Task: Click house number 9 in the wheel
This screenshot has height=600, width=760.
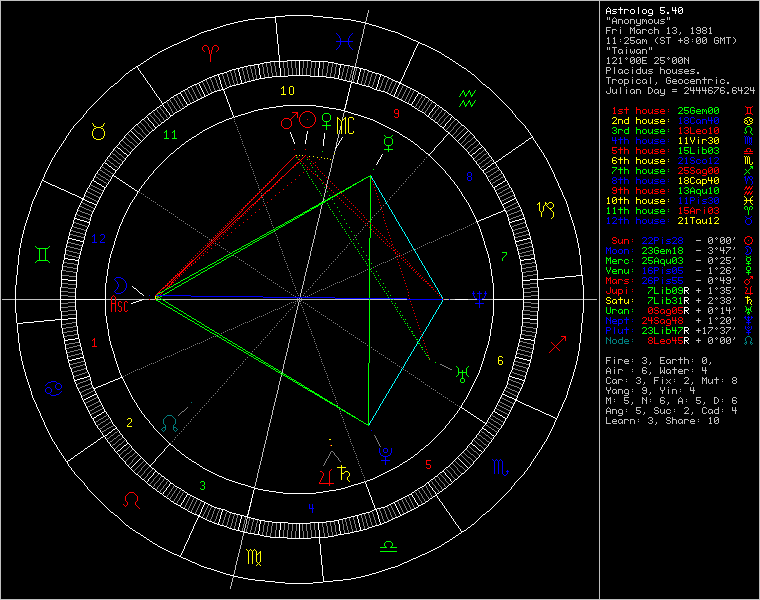Action: pyautogui.click(x=396, y=113)
